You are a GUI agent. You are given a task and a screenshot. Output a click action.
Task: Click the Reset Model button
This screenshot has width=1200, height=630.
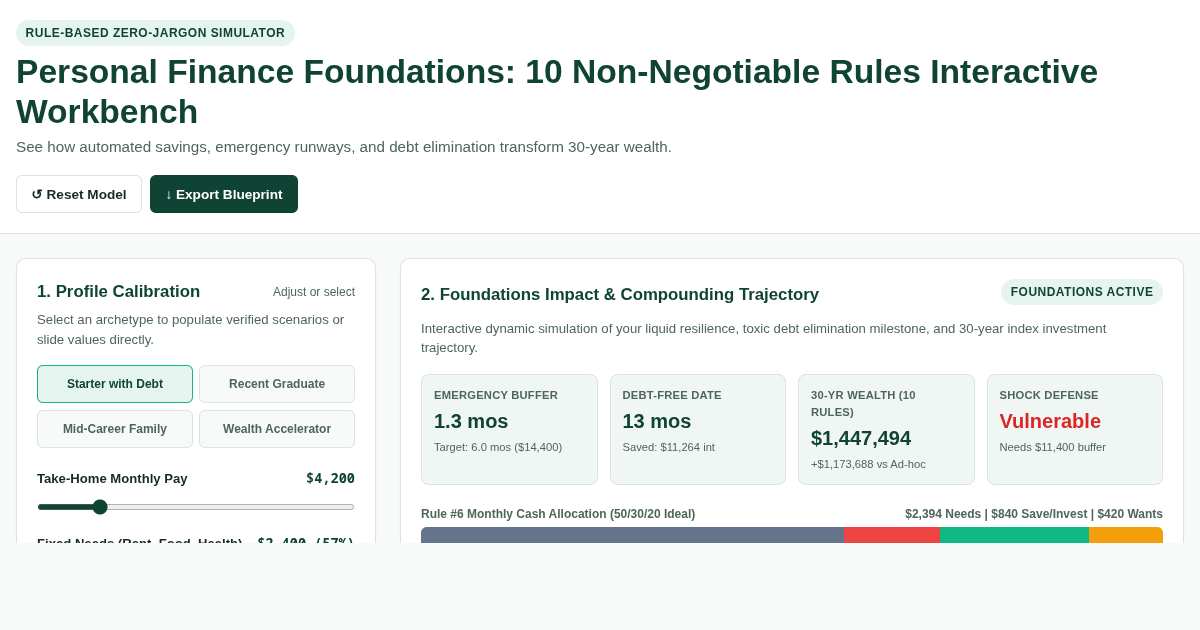79,194
